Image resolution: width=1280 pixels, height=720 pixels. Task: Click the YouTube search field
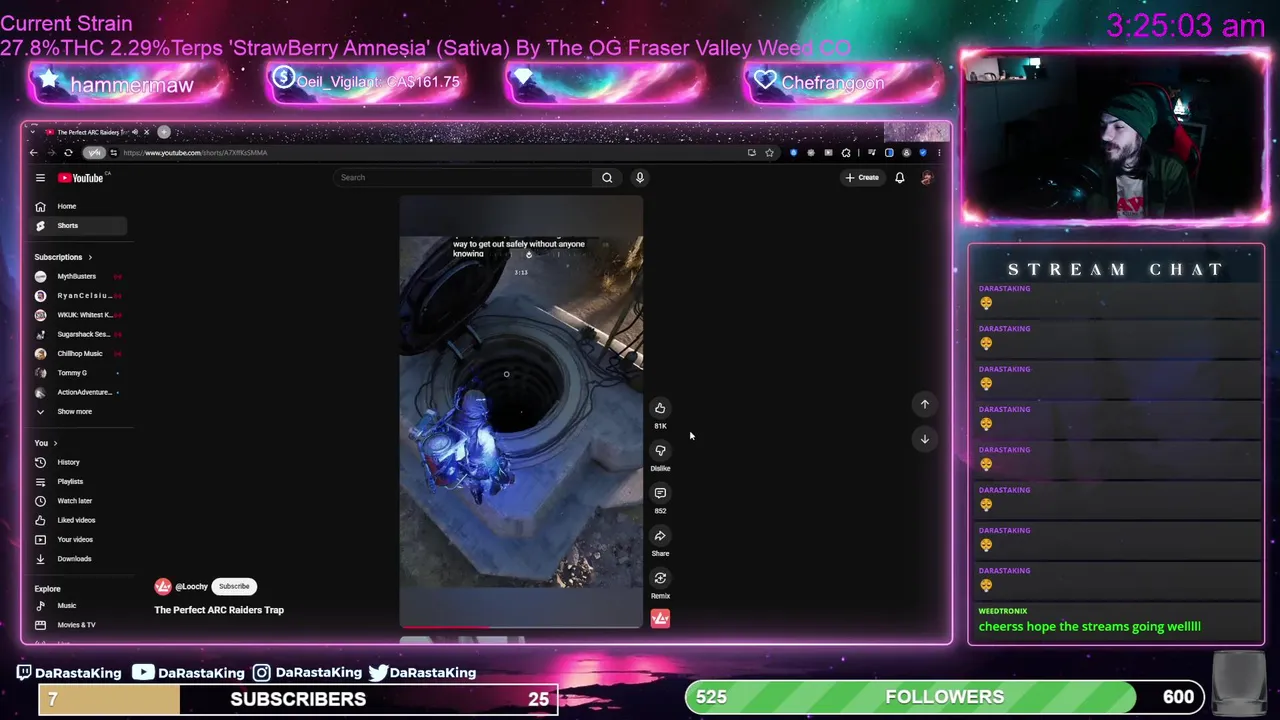point(465,178)
